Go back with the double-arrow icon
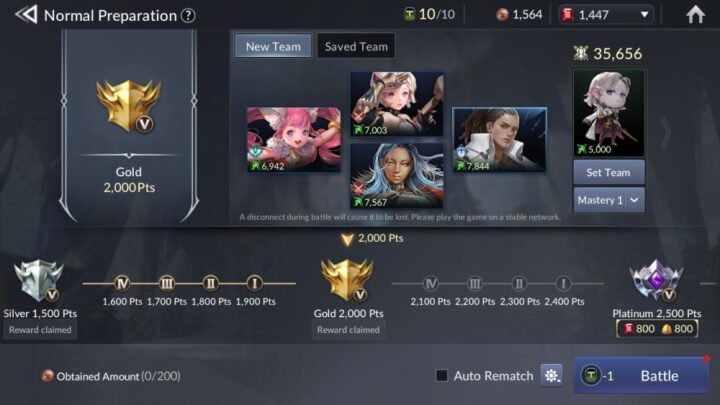This screenshot has height=405, width=720. tap(26, 15)
